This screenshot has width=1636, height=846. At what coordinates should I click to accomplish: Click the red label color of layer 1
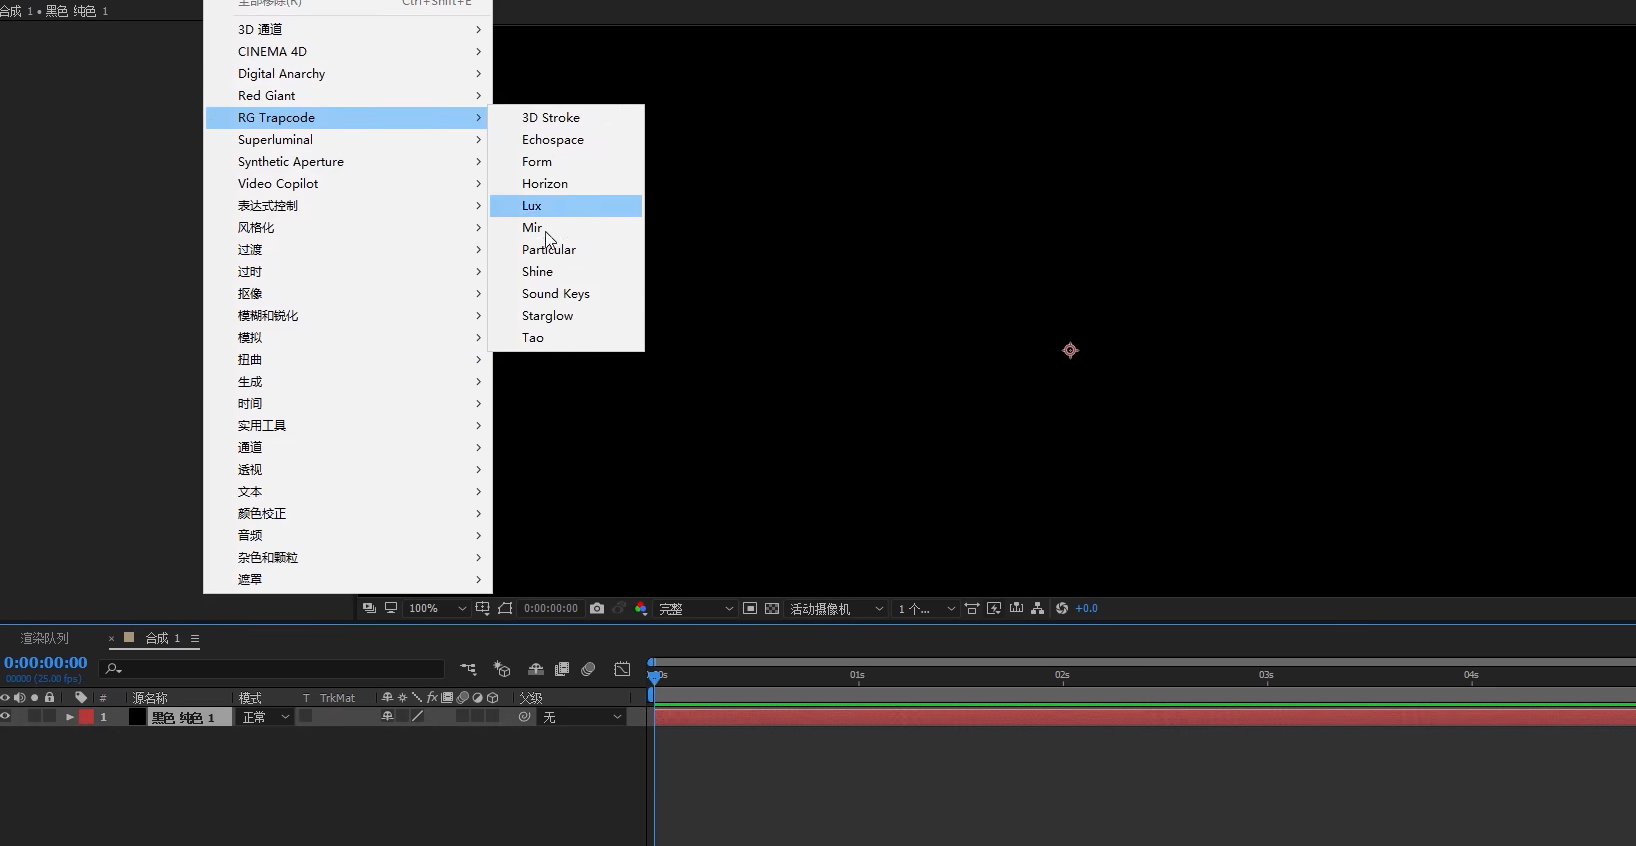coord(87,717)
